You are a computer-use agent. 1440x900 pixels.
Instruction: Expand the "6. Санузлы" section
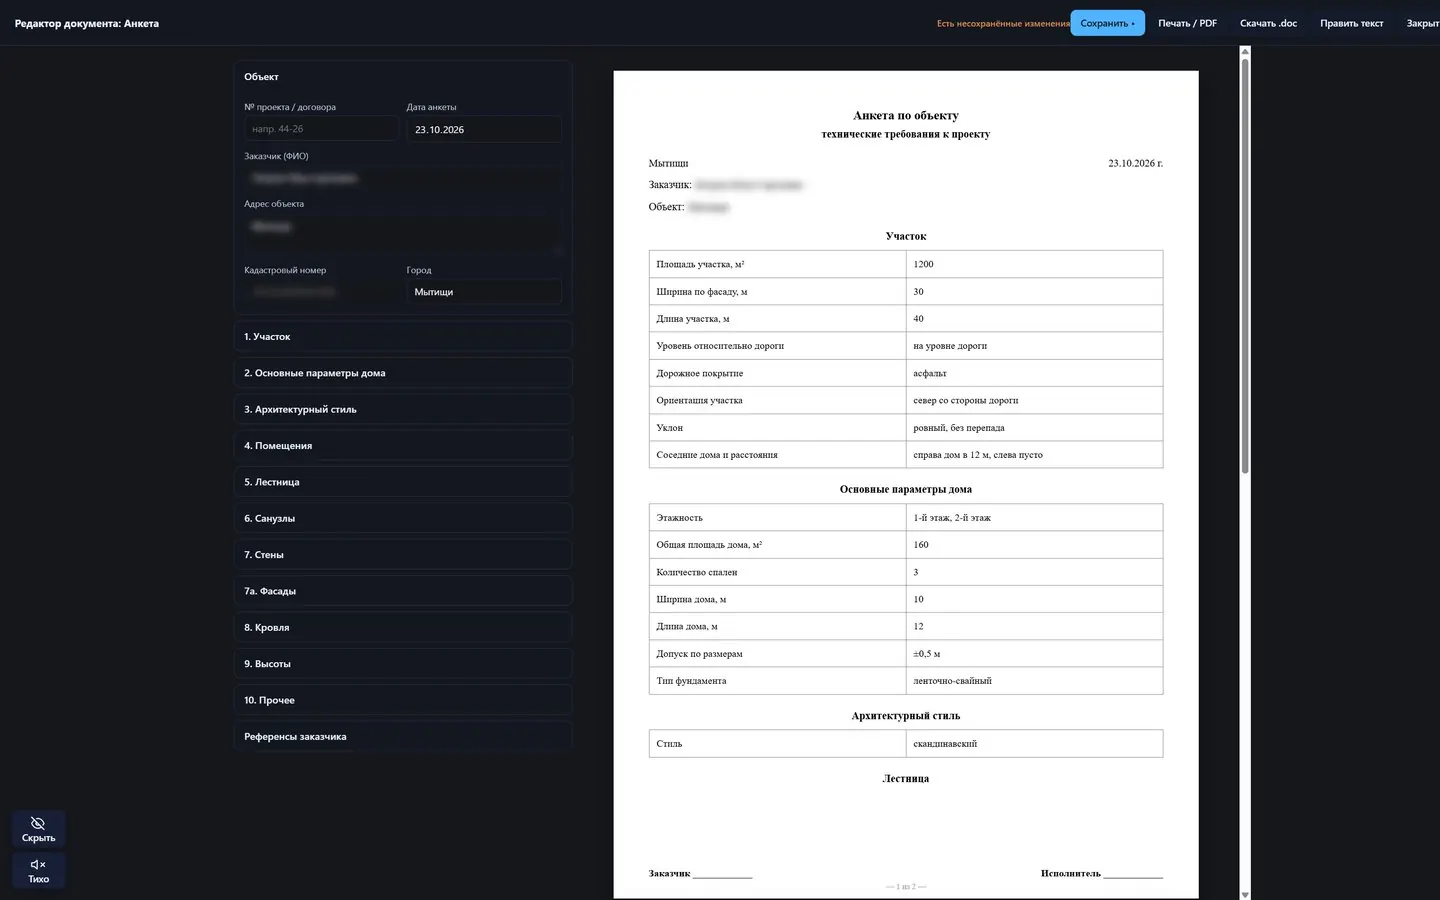403,518
